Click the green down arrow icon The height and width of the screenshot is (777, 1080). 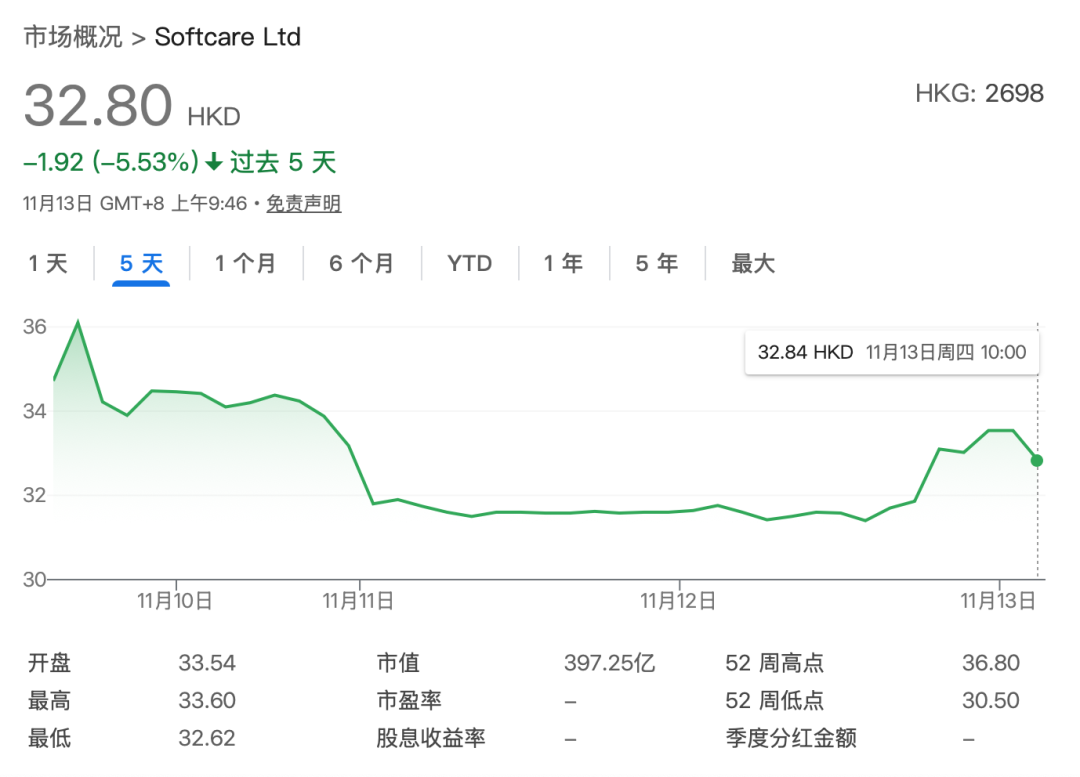click(214, 162)
